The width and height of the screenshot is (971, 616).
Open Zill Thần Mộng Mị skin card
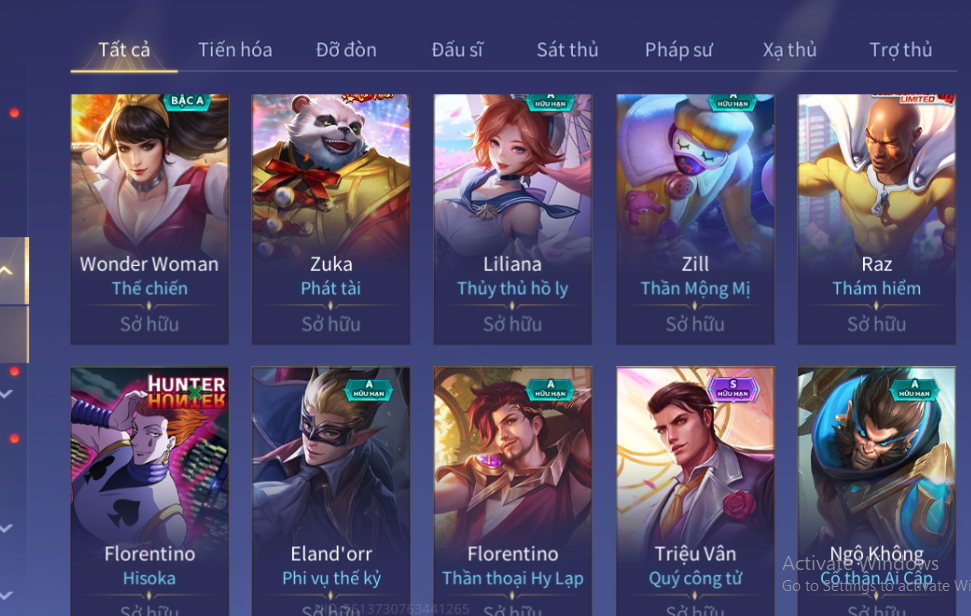695,219
